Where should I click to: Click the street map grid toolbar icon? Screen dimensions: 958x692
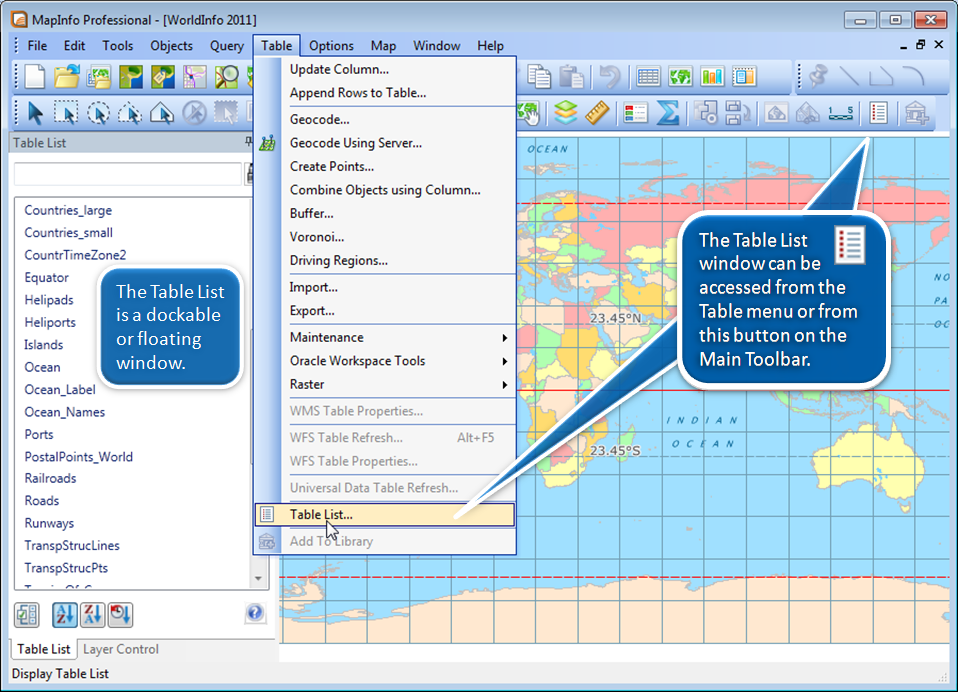[x=195, y=77]
